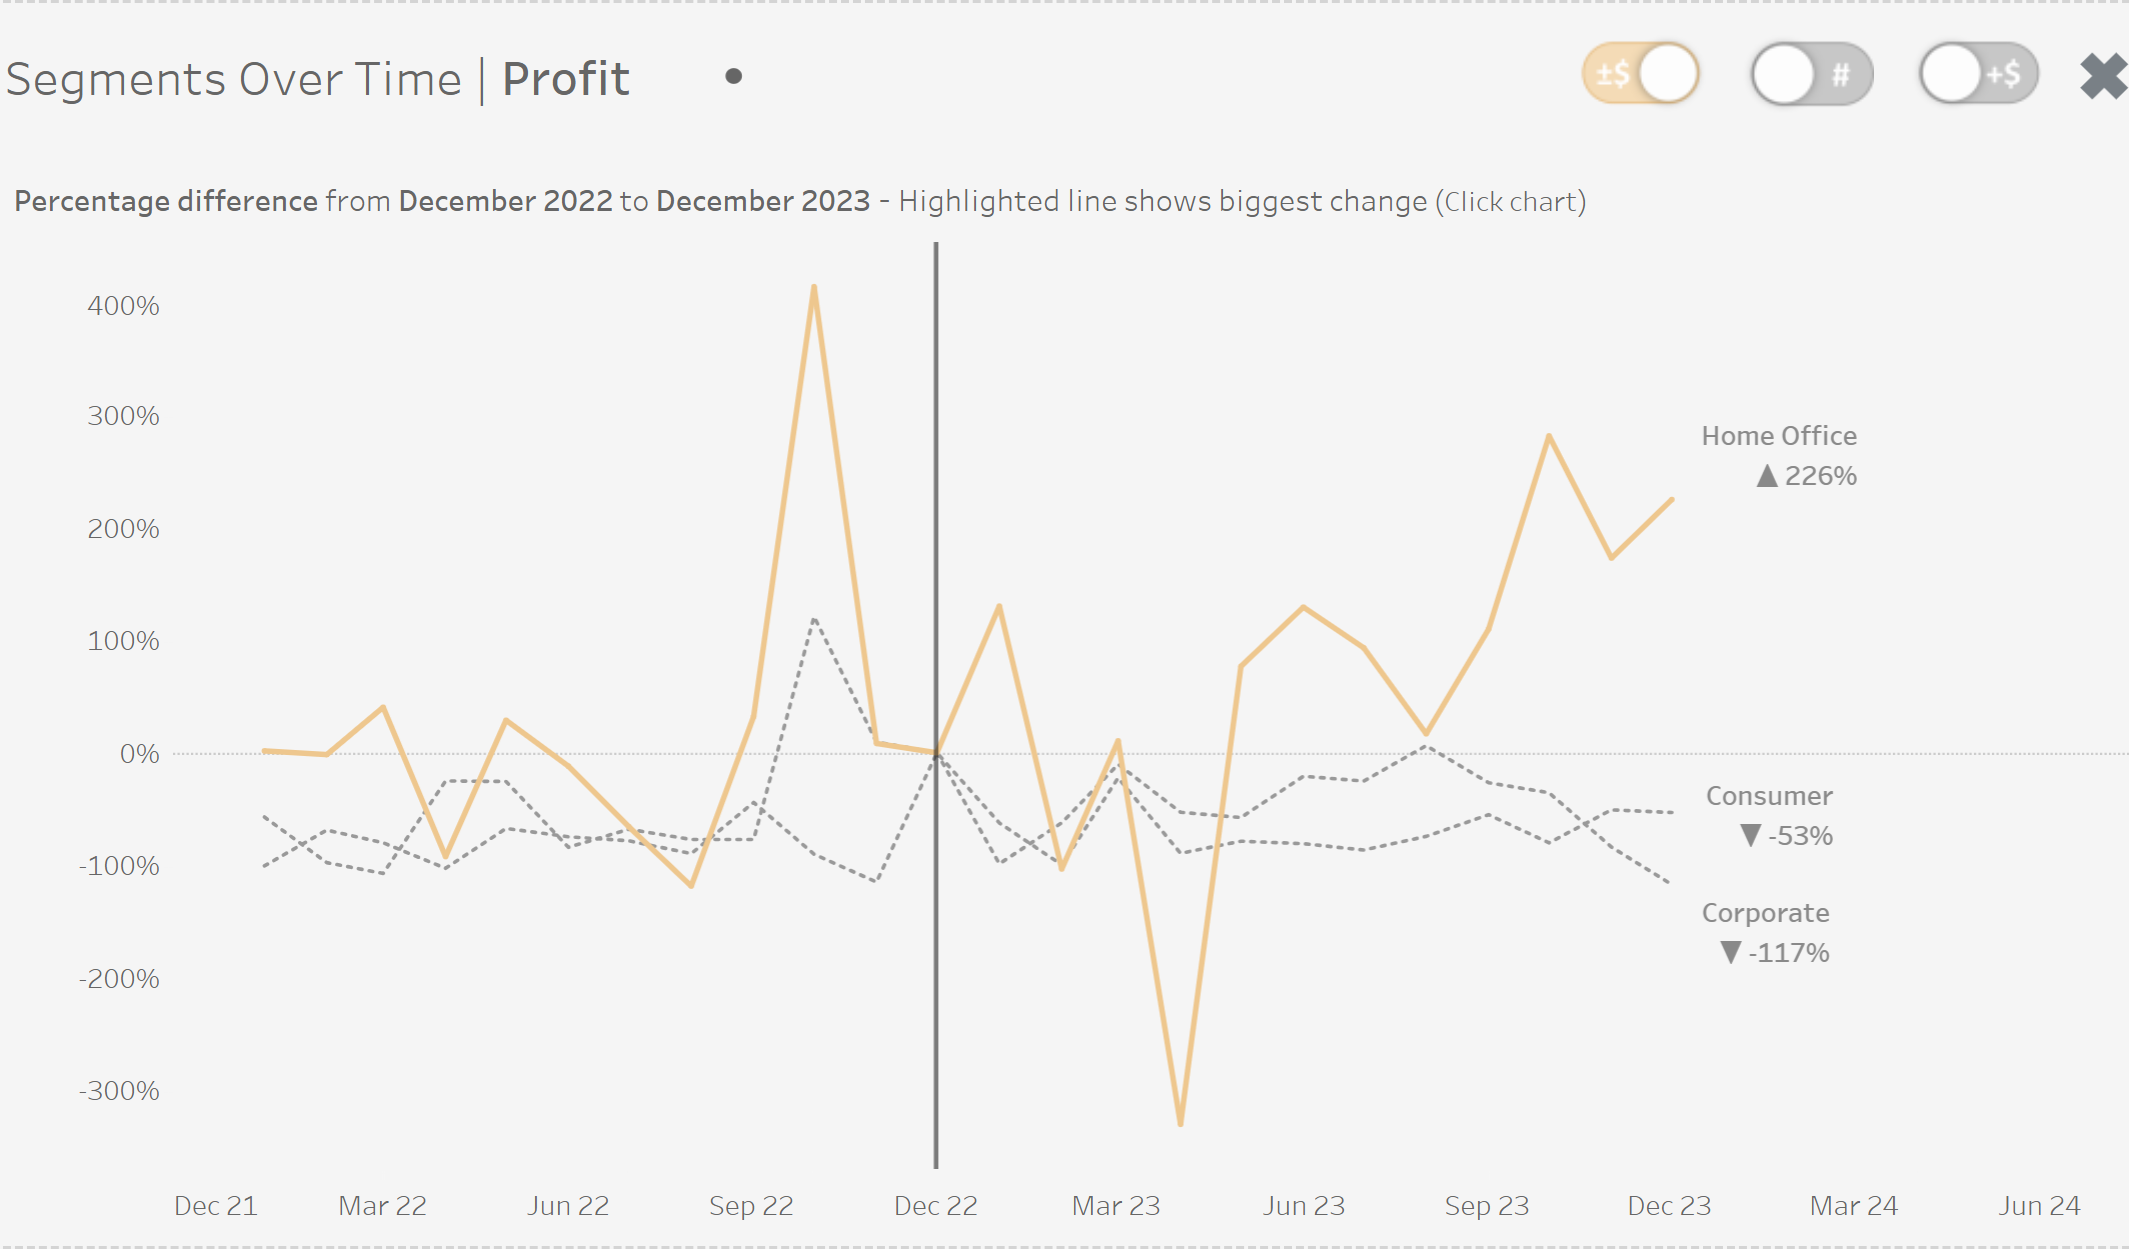Click the highest peak of the orange line
This screenshot has width=2129, height=1249.
coord(814,288)
